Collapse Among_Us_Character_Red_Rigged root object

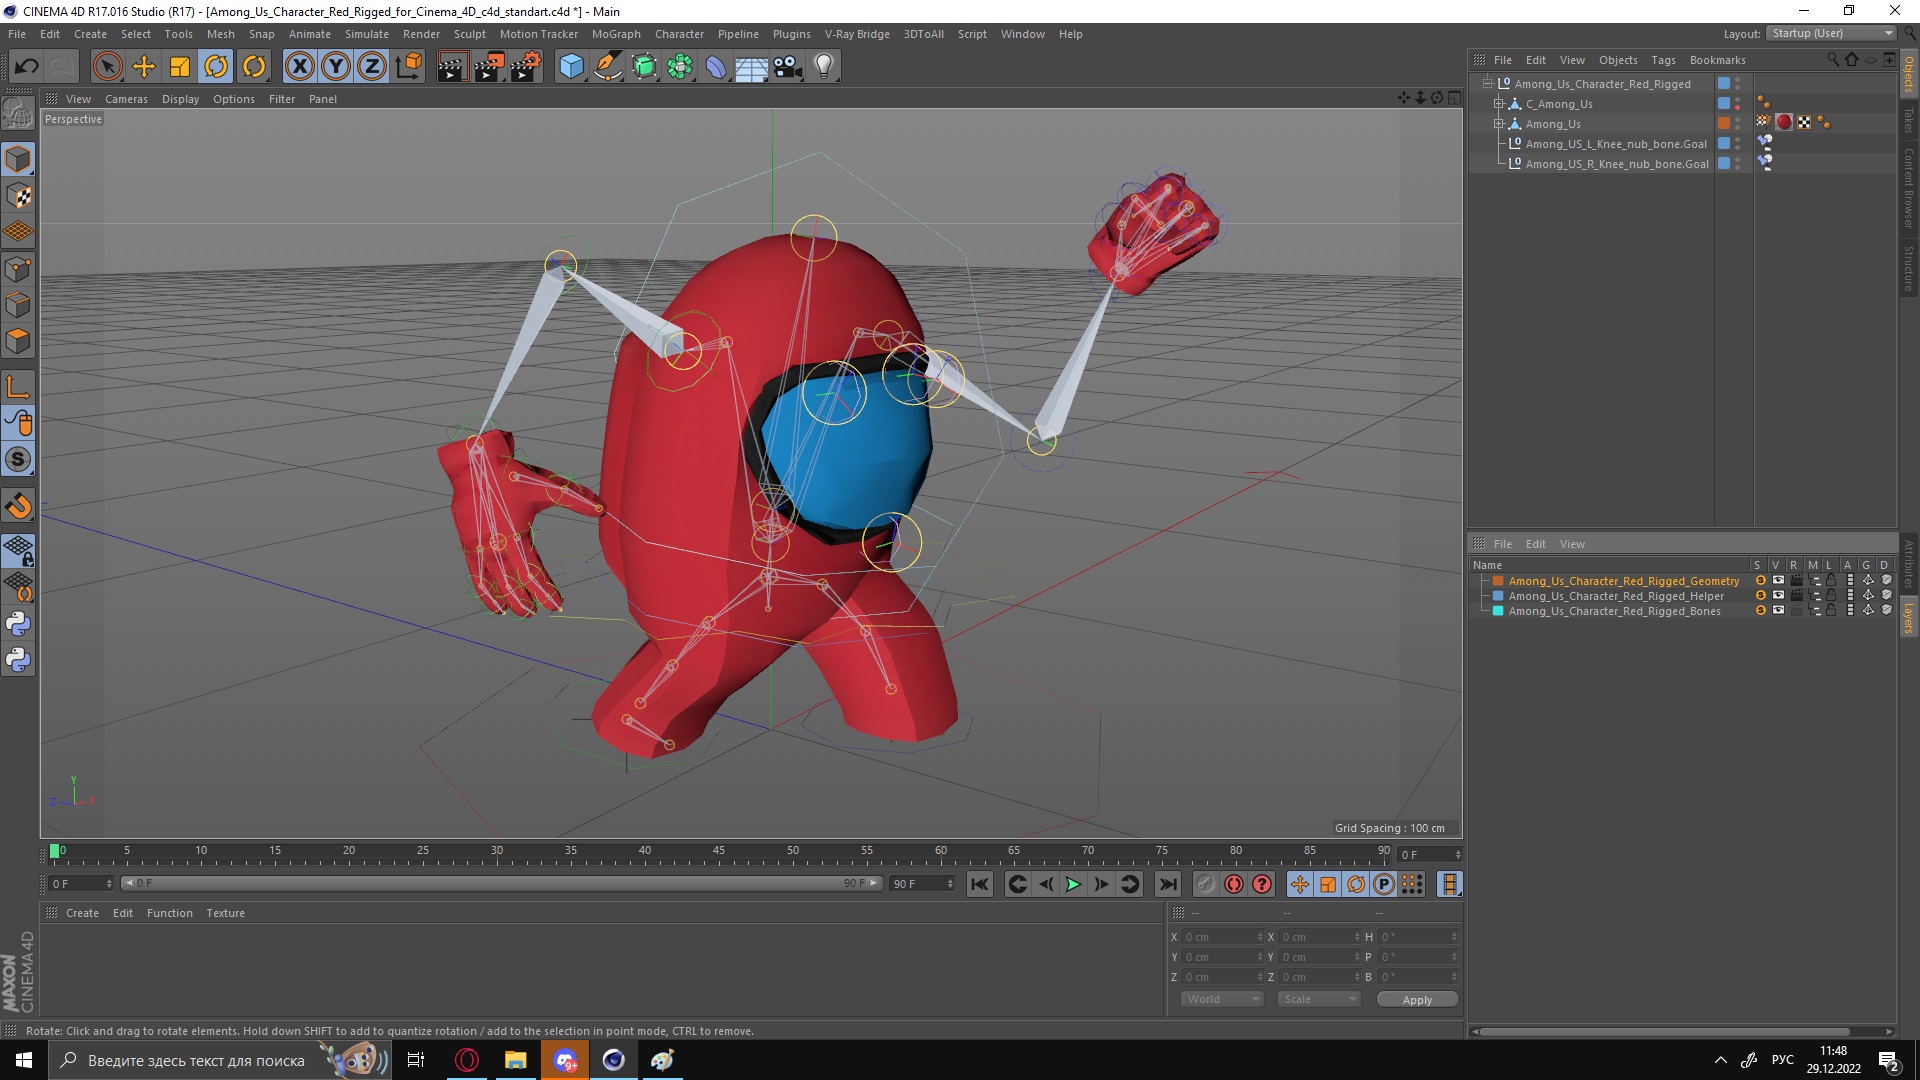coord(1487,83)
